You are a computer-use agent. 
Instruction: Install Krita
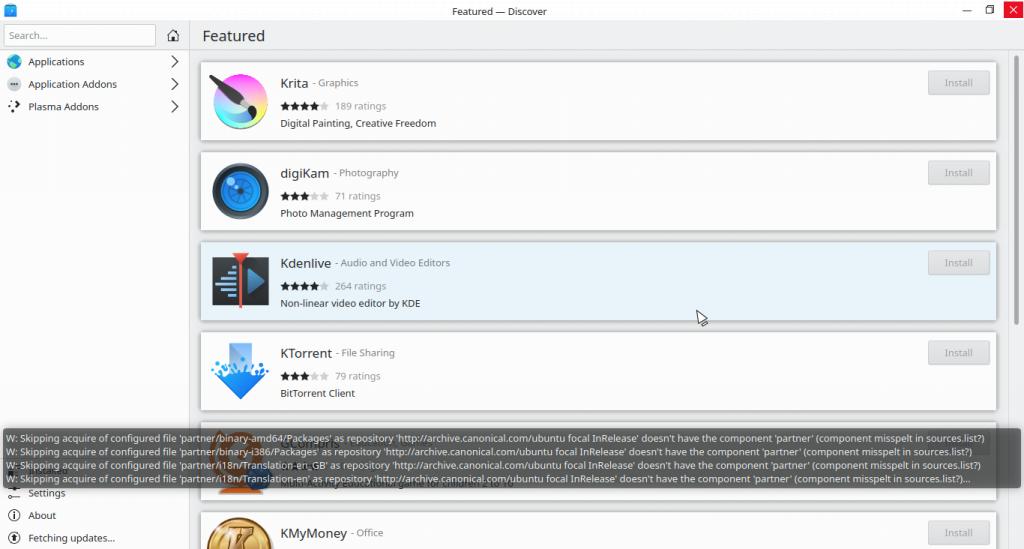[958, 83]
